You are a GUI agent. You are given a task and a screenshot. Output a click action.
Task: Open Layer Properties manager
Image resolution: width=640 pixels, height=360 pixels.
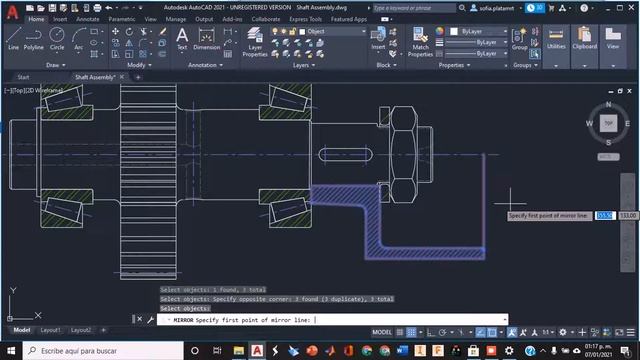point(255,42)
